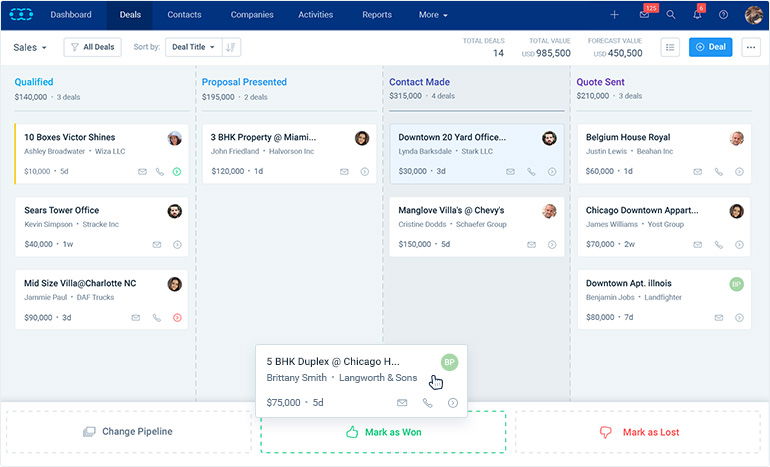
Task: Click 'Langworth & Sons' company name
Action: click(x=378, y=378)
